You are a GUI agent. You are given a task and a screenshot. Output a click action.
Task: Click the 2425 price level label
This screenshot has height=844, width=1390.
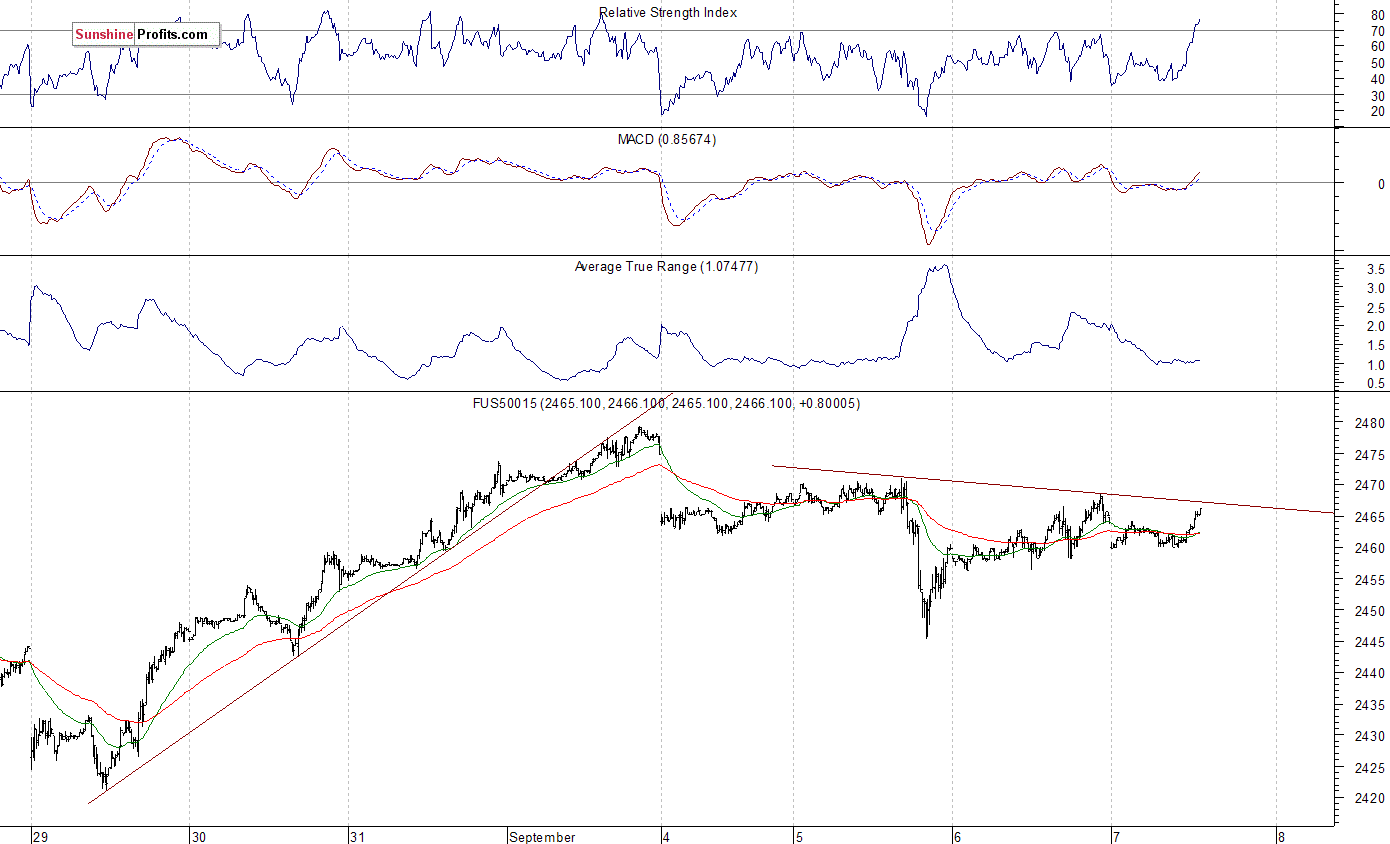[x=1371, y=769]
